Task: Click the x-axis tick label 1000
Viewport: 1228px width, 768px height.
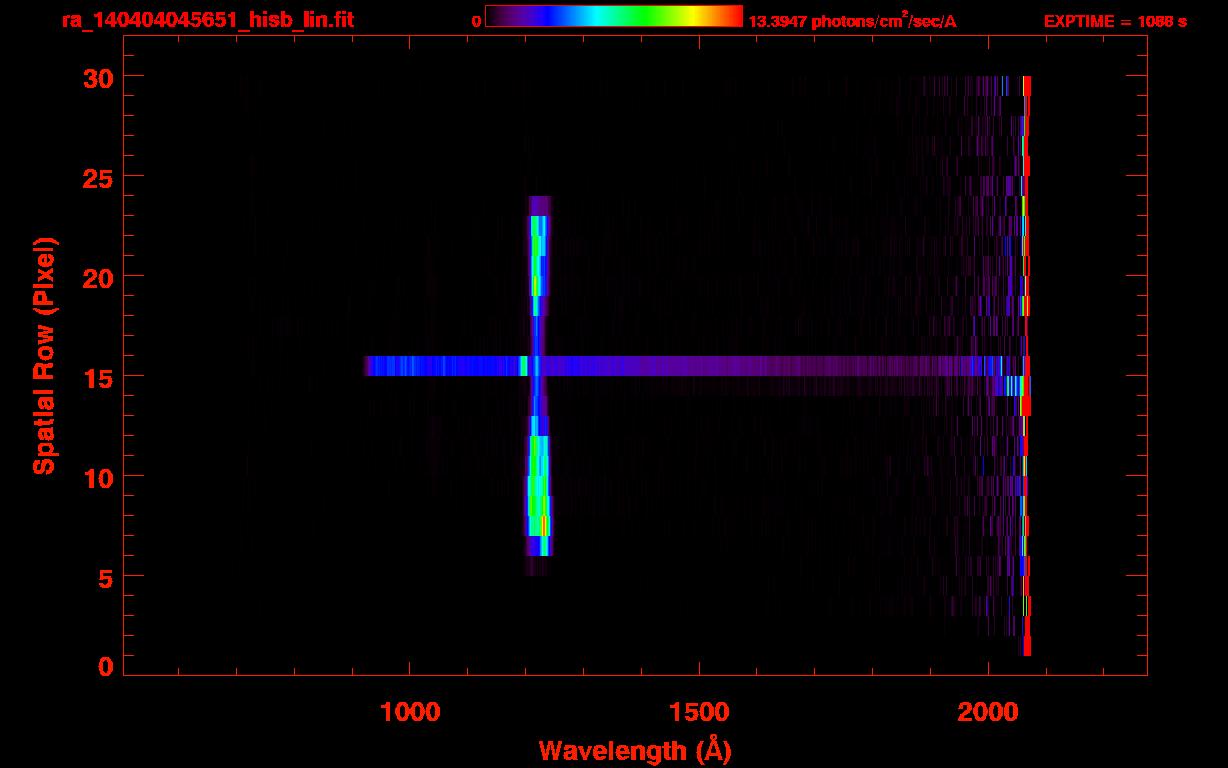Action: [409, 711]
